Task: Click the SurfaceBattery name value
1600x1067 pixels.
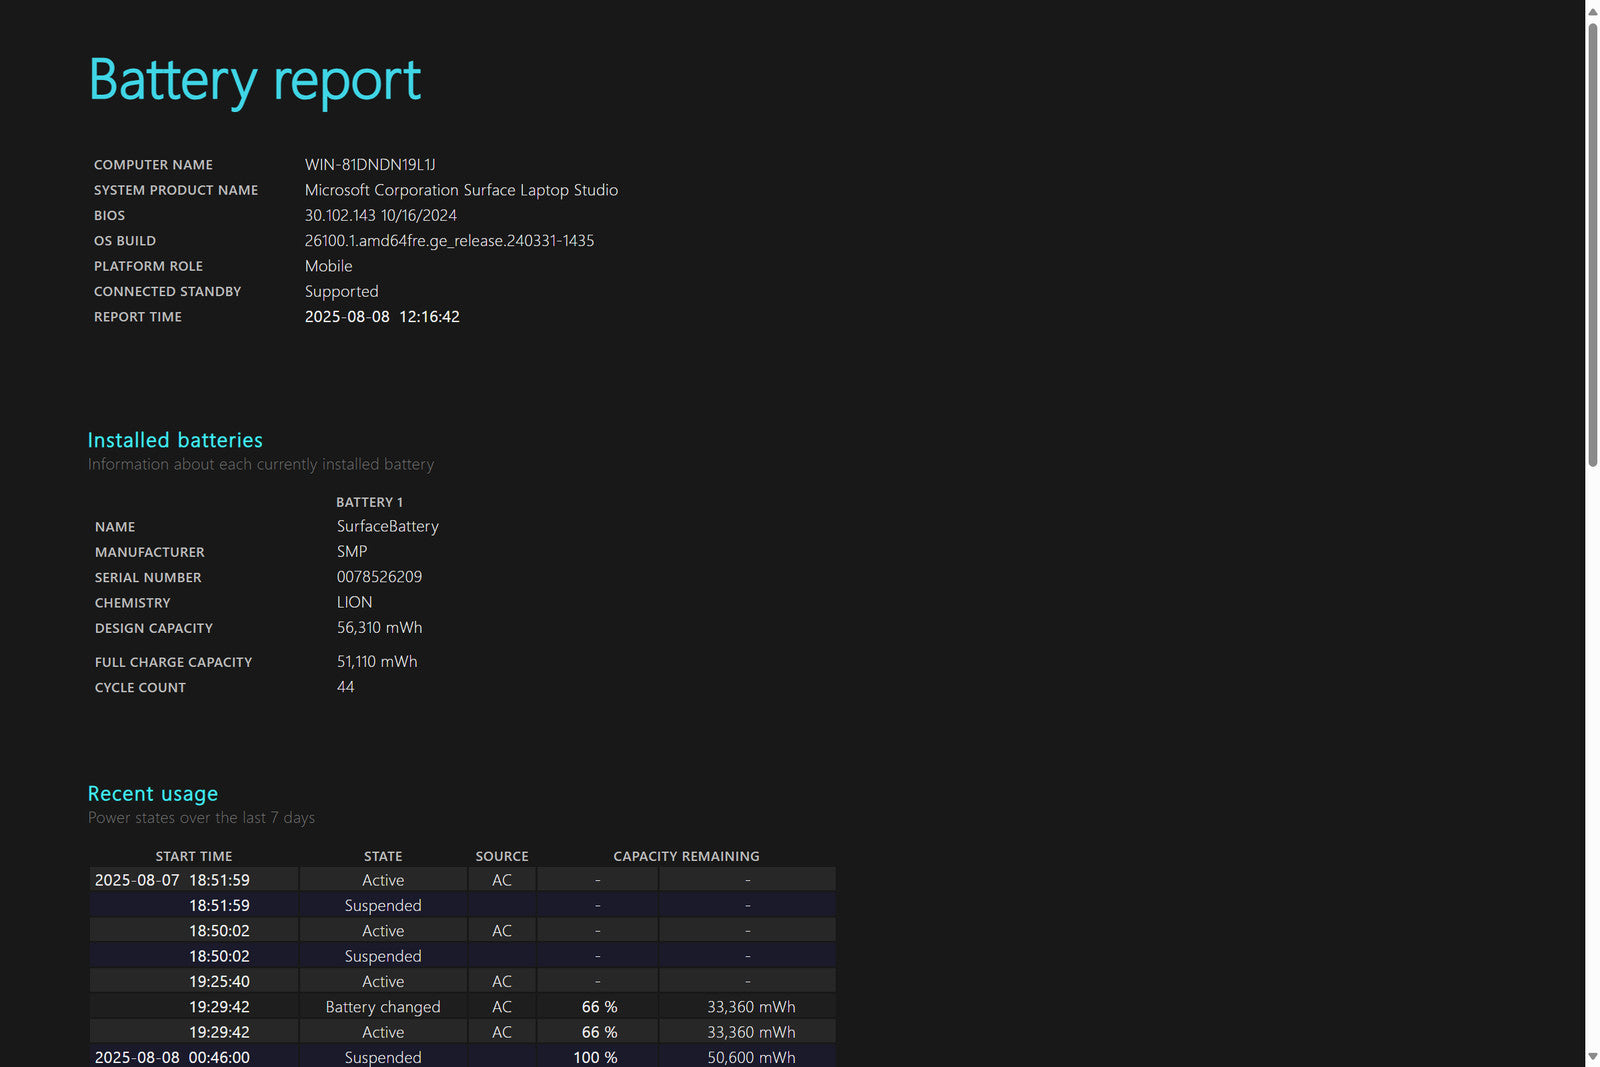Action: pyautogui.click(x=387, y=526)
